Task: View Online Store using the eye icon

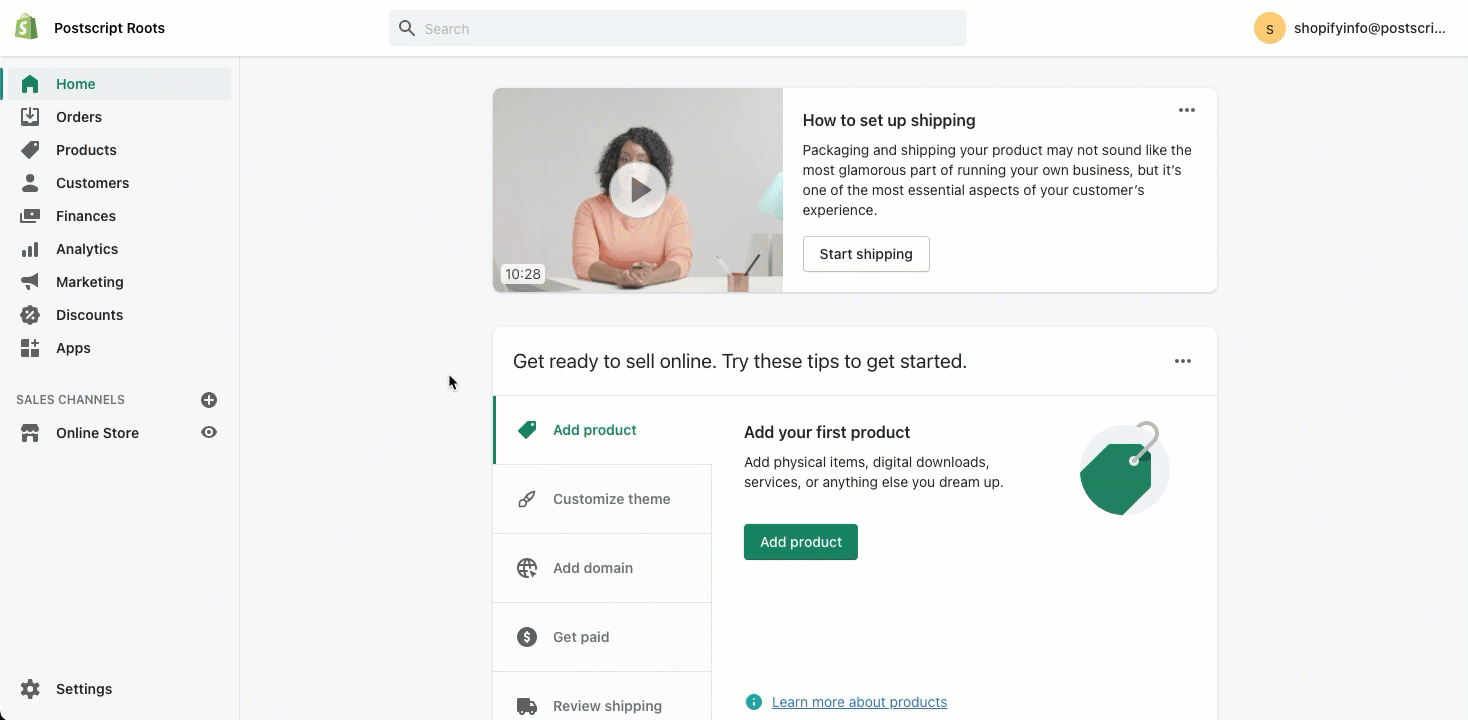Action: coord(209,433)
